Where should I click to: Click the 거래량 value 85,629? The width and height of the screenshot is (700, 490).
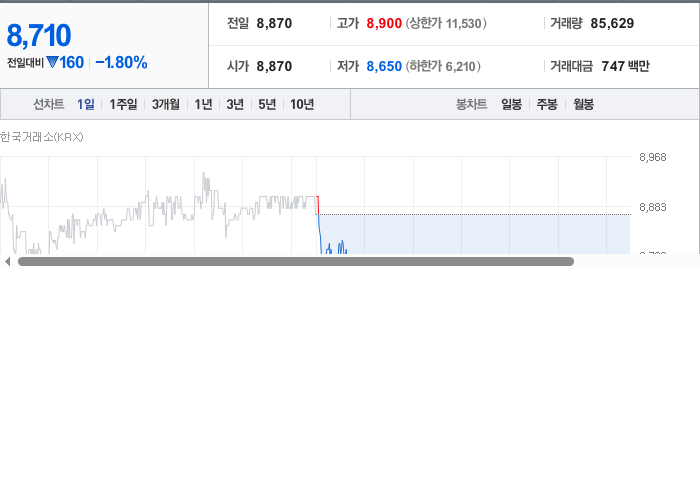pyautogui.click(x=612, y=23)
